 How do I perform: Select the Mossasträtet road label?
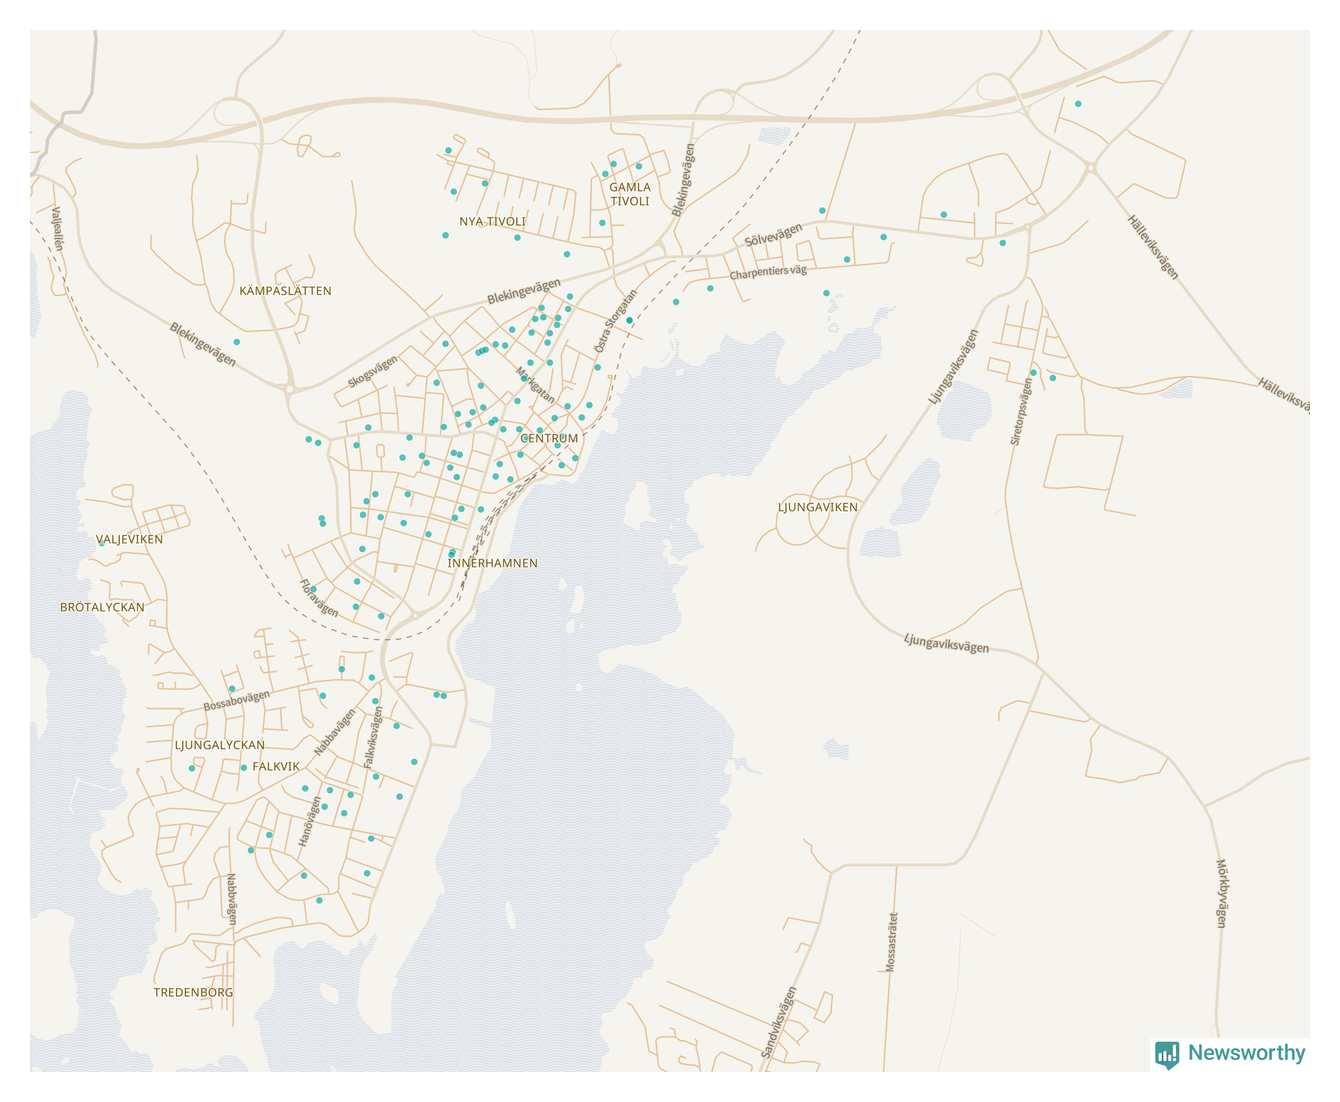click(891, 942)
